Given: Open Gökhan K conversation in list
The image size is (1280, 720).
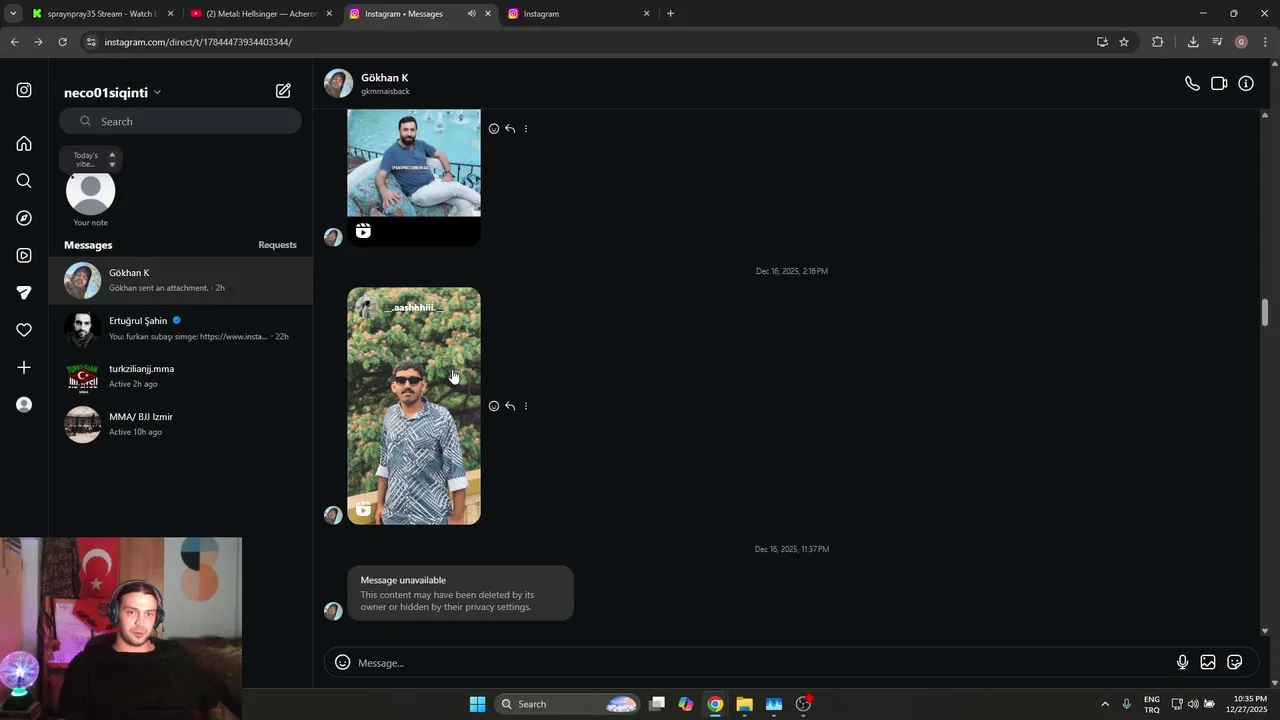Looking at the screenshot, I should coord(180,280).
